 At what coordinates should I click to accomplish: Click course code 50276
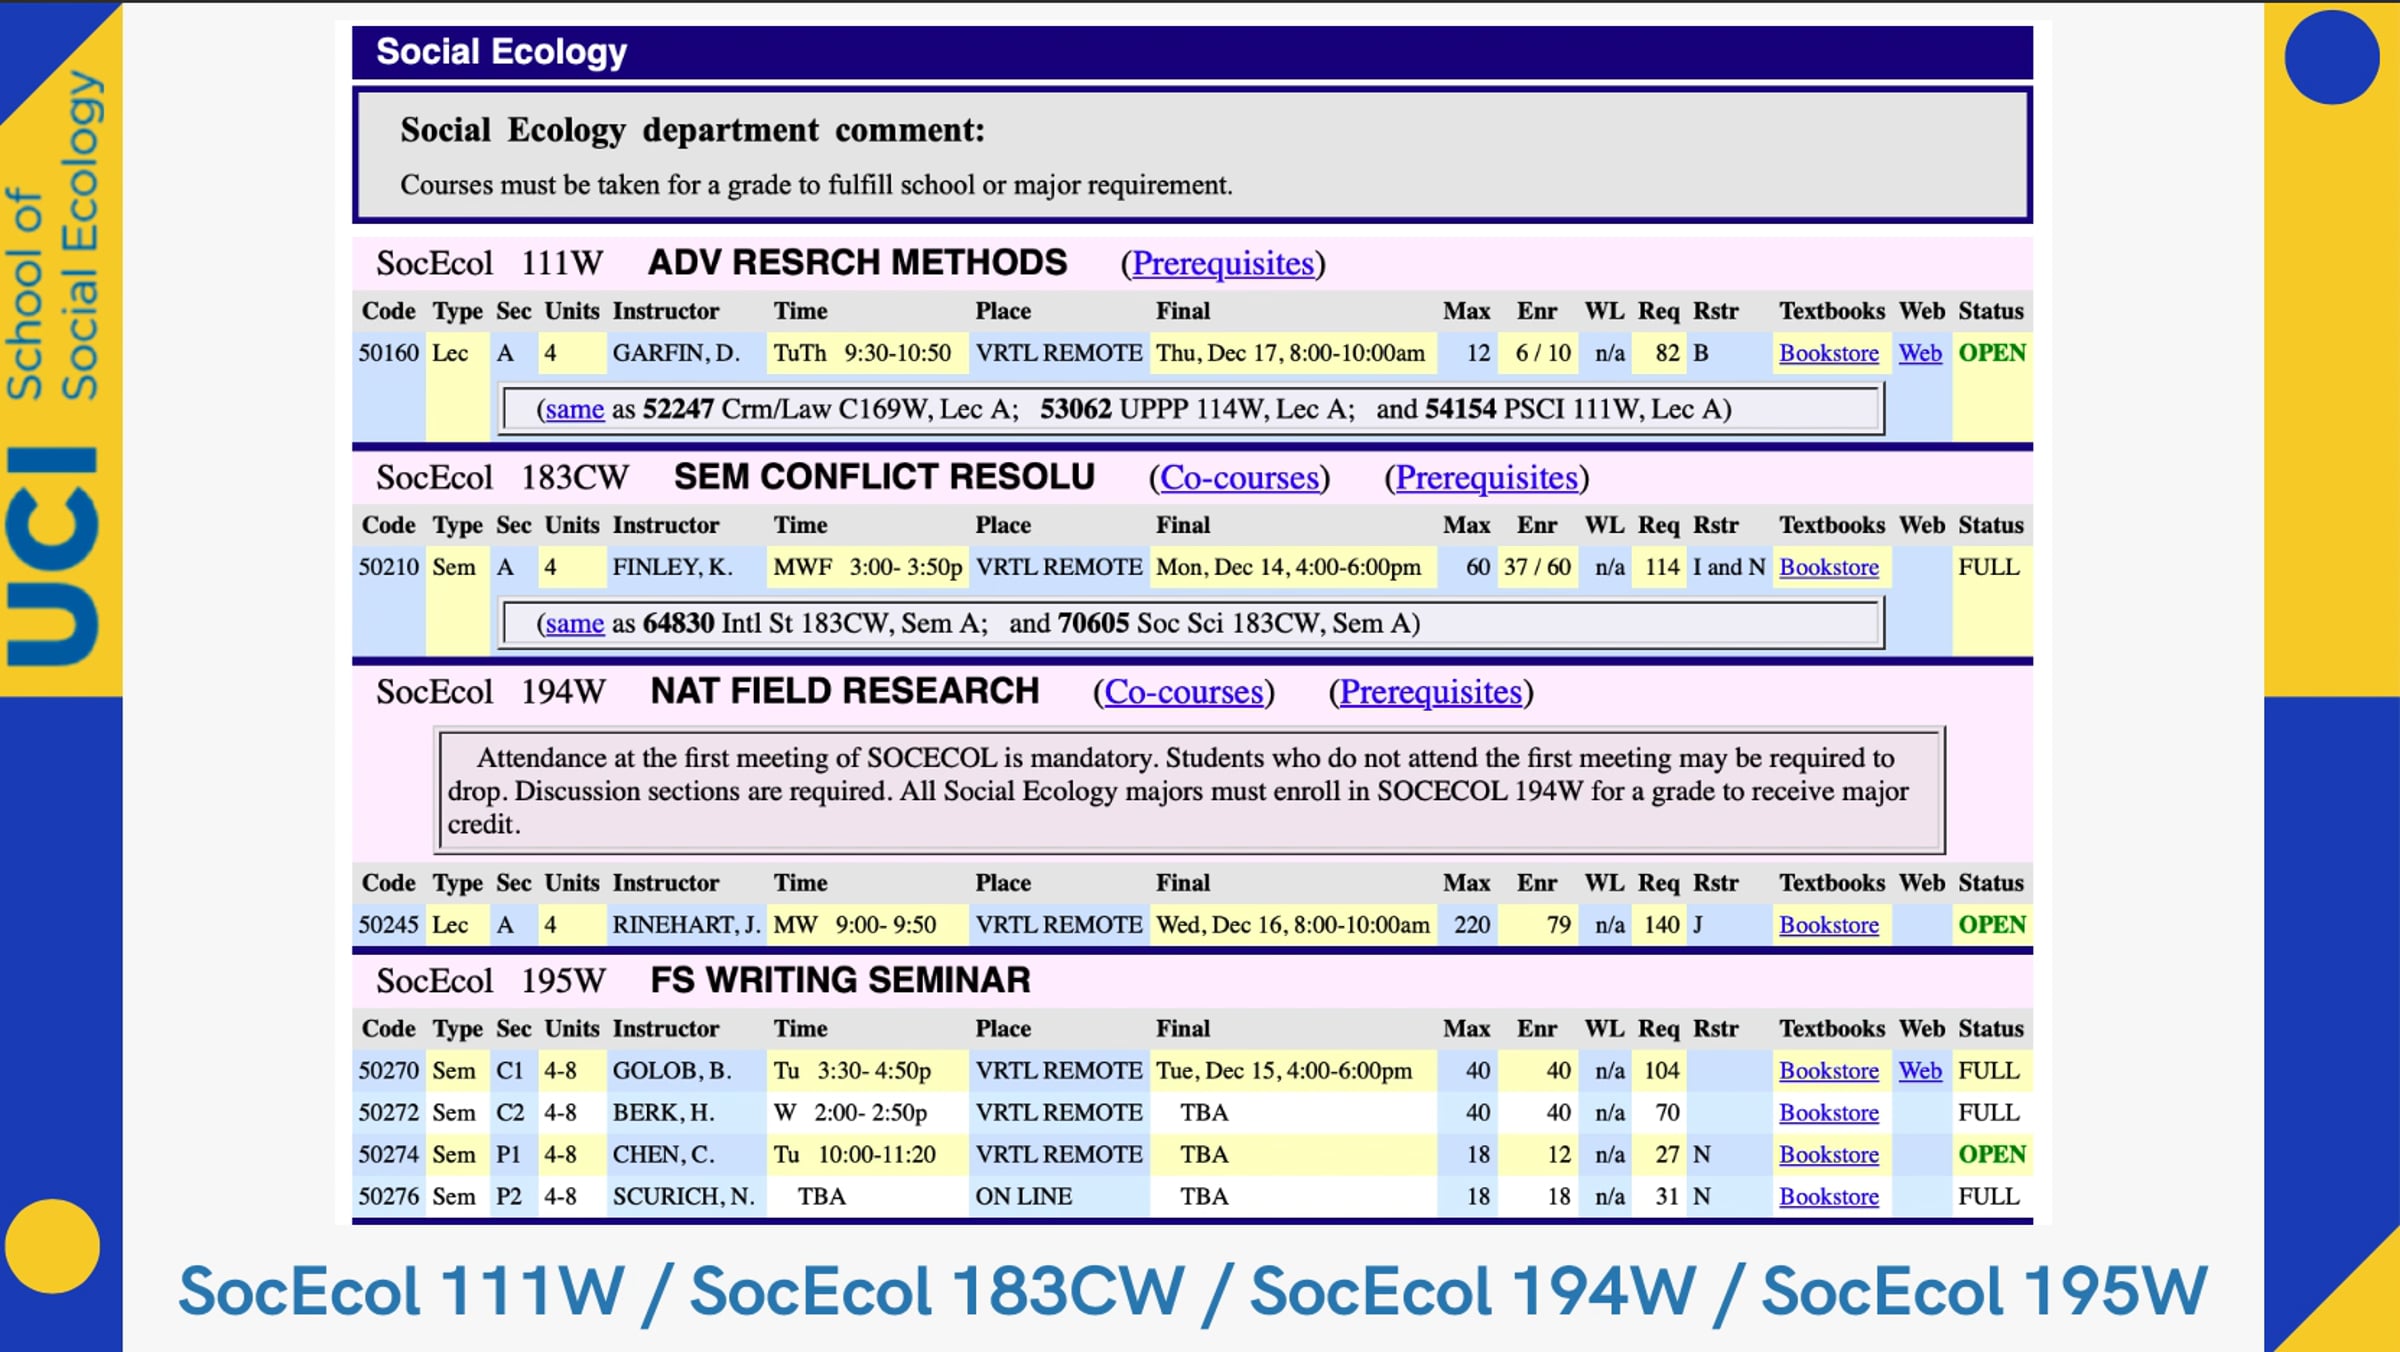point(388,1197)
